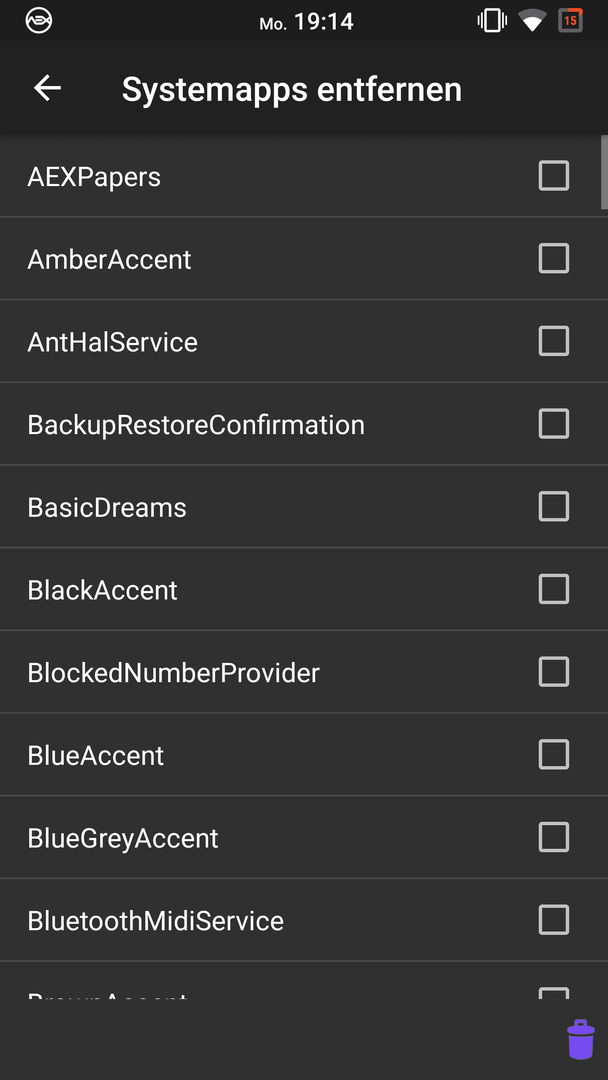Image resolution: width=608 pixels, height=1080 pixels.
Task: Tap the purple trash delete icon
Action: tap(580, 1039)
